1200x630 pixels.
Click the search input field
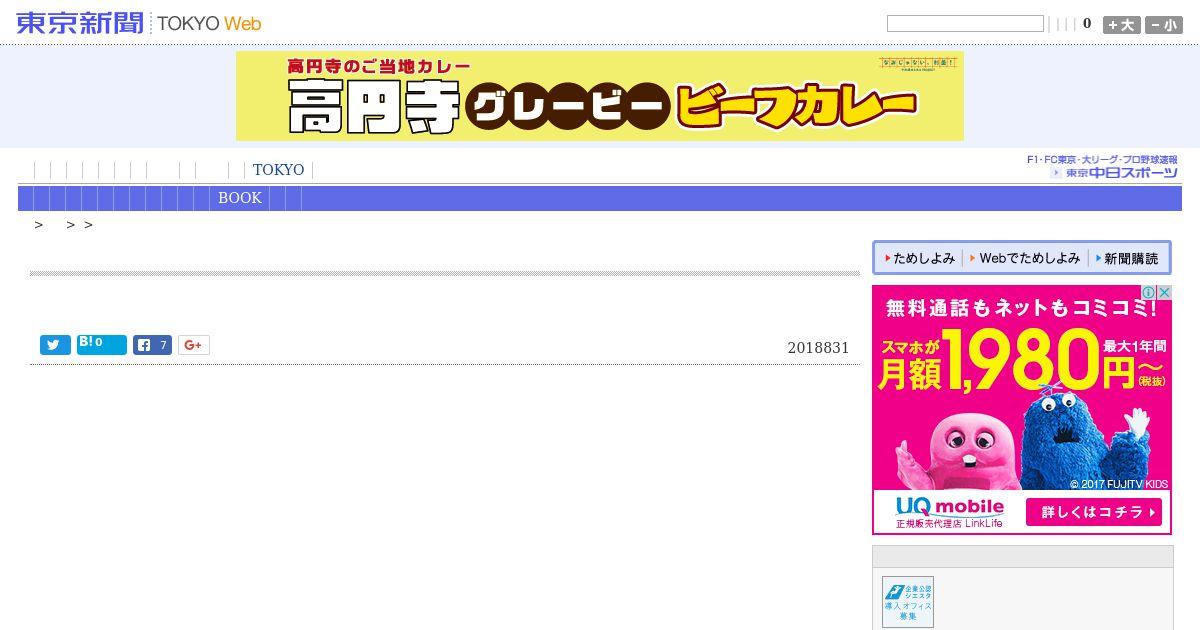coord(965,24)
